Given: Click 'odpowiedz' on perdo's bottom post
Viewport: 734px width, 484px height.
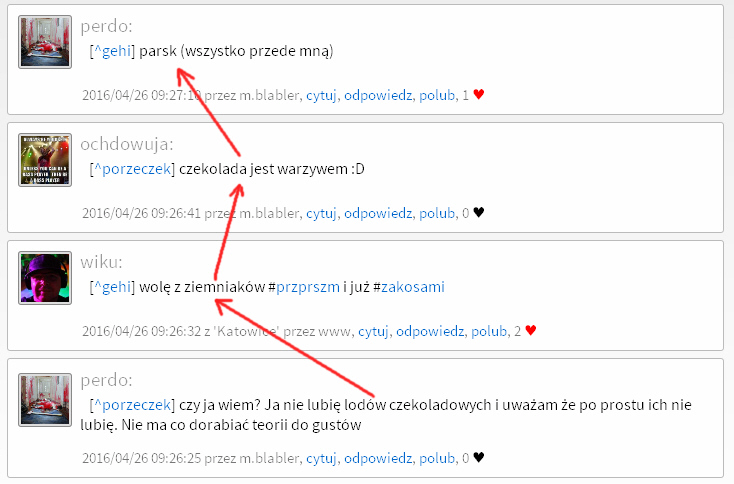Looking at the screenshot, I should (378, 458).
